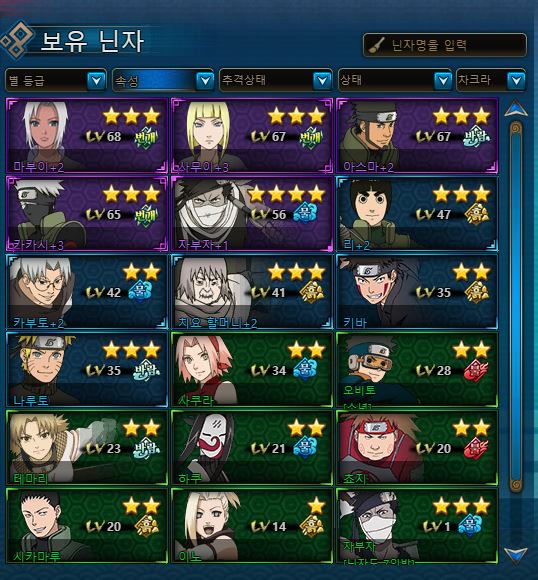Click 오비토 fire attribute icon
The height and width of the screenshot is (580, 538).
point(476,371)
